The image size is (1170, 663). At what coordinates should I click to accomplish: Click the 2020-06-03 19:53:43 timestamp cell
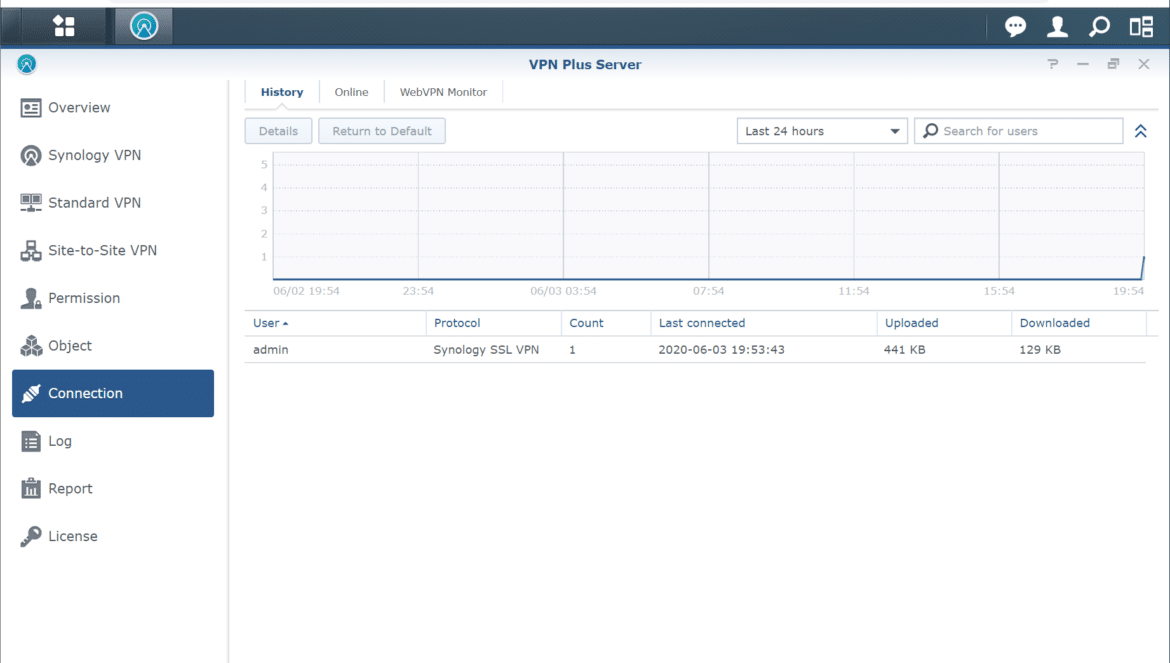[x=722, y=349]
